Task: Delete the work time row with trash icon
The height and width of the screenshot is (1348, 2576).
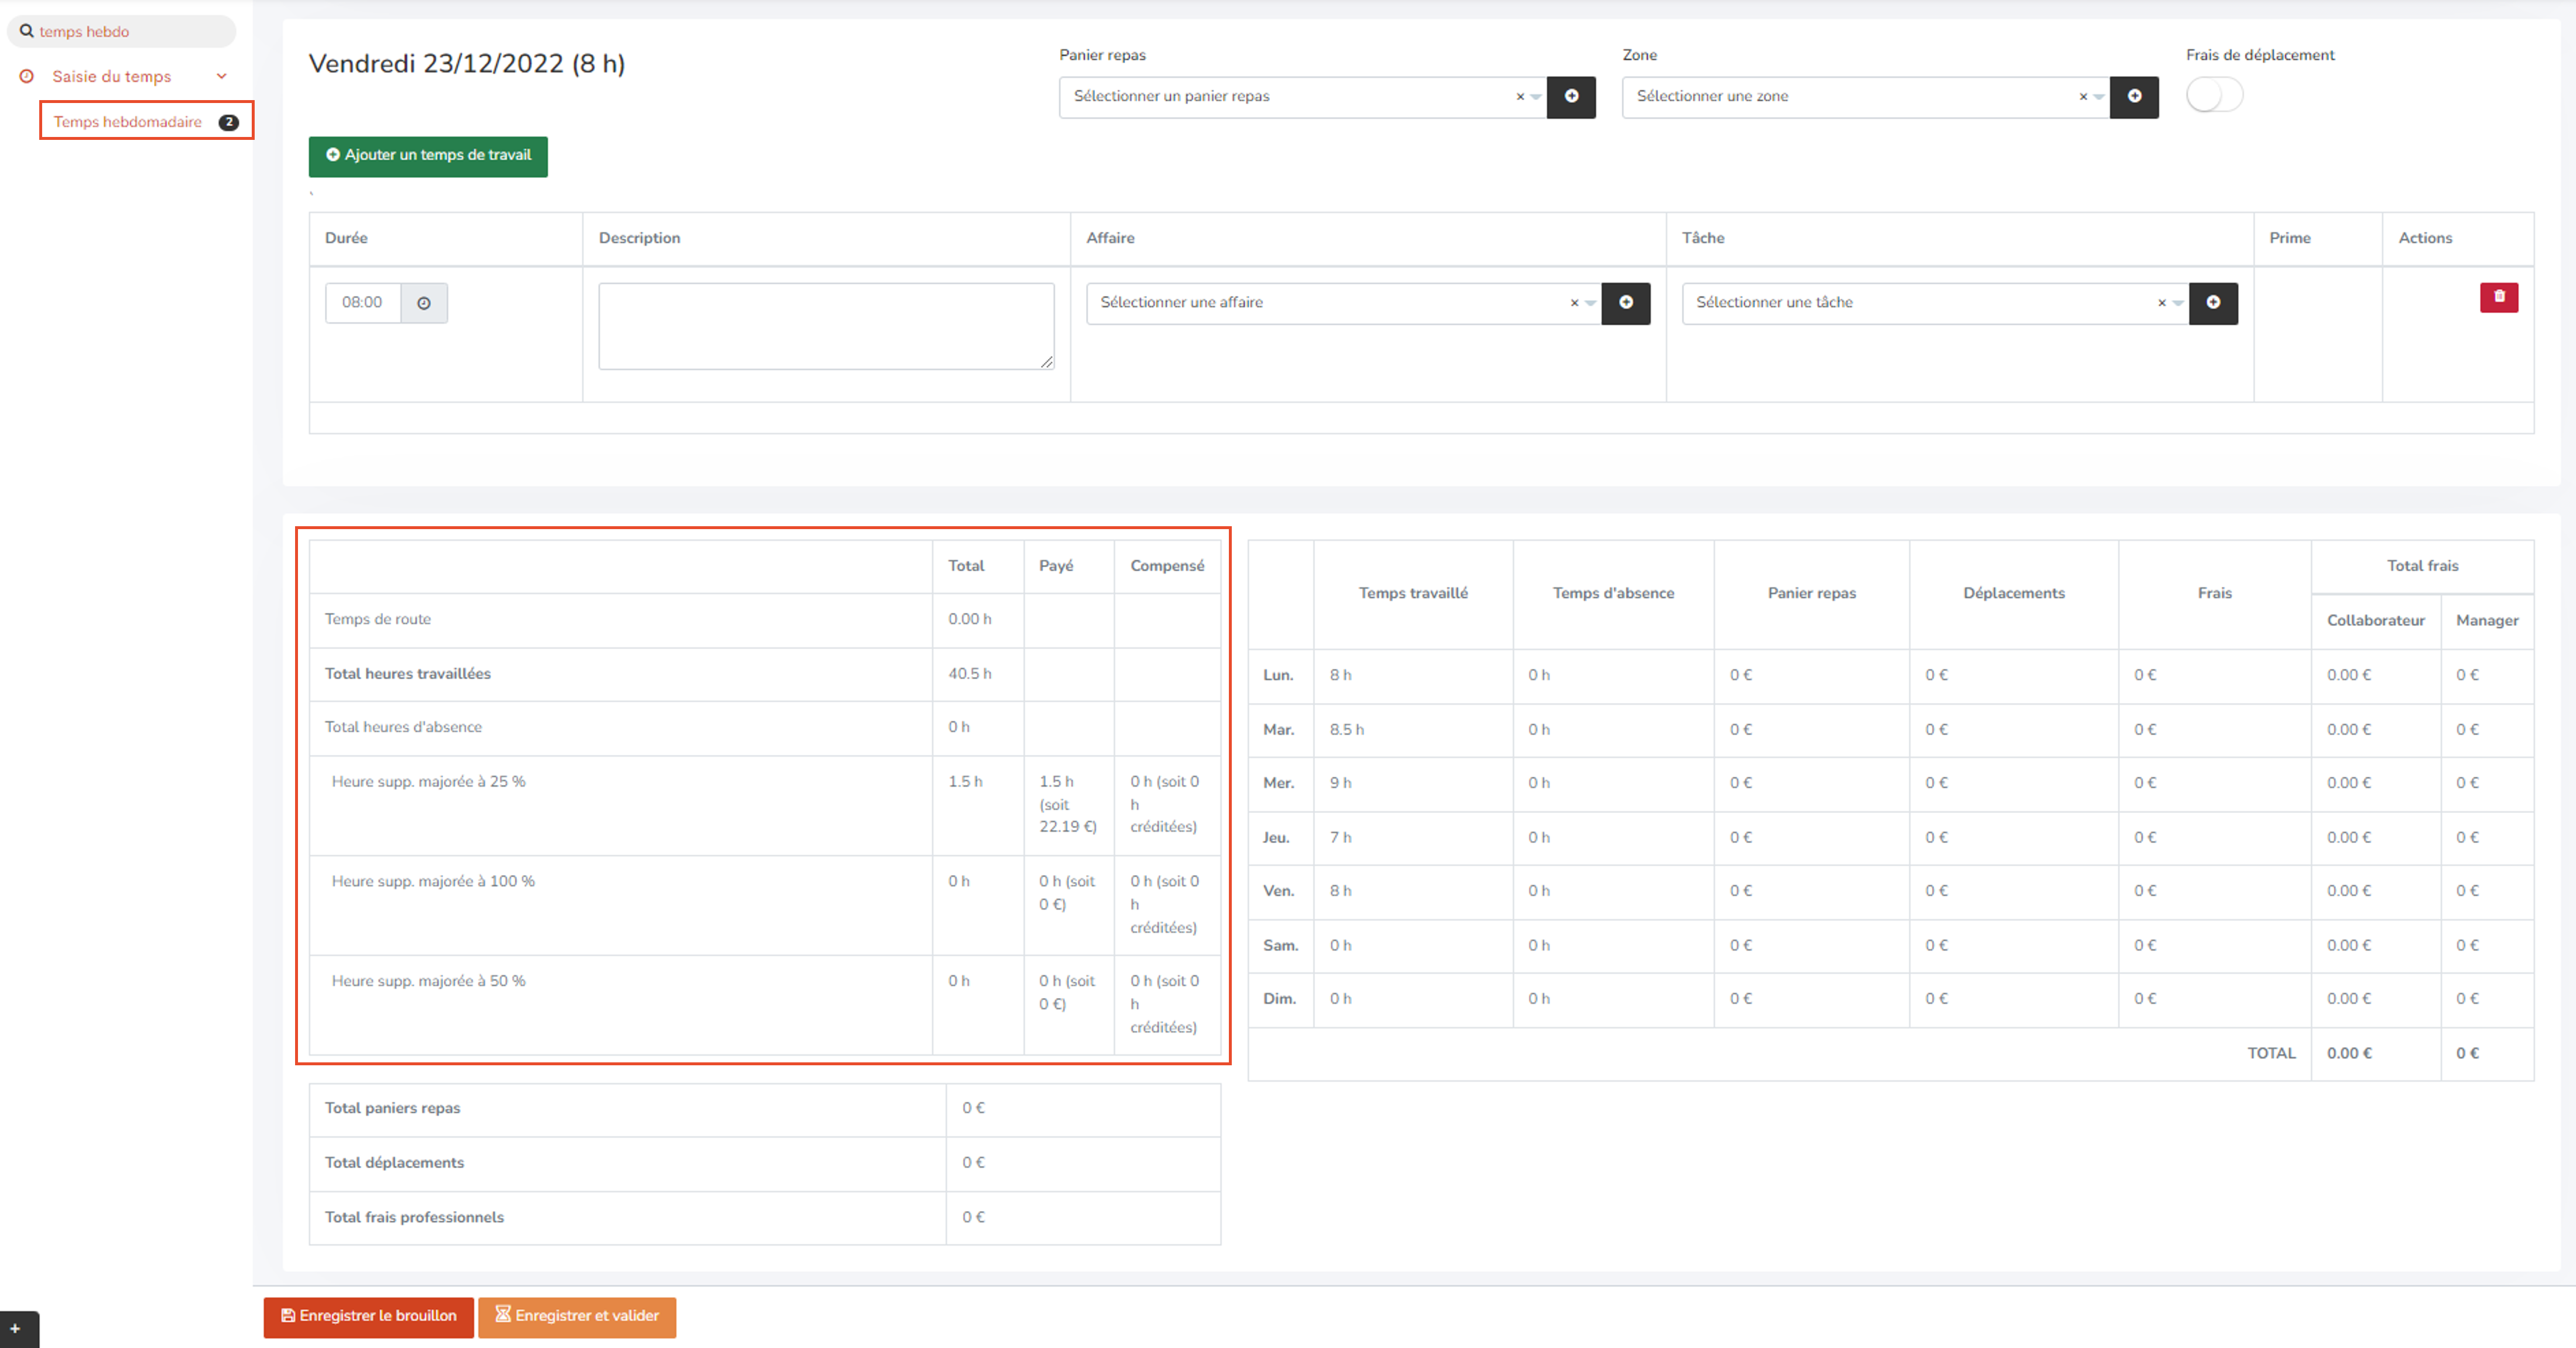Action: pyautogui.click(x=2498, y=297)
